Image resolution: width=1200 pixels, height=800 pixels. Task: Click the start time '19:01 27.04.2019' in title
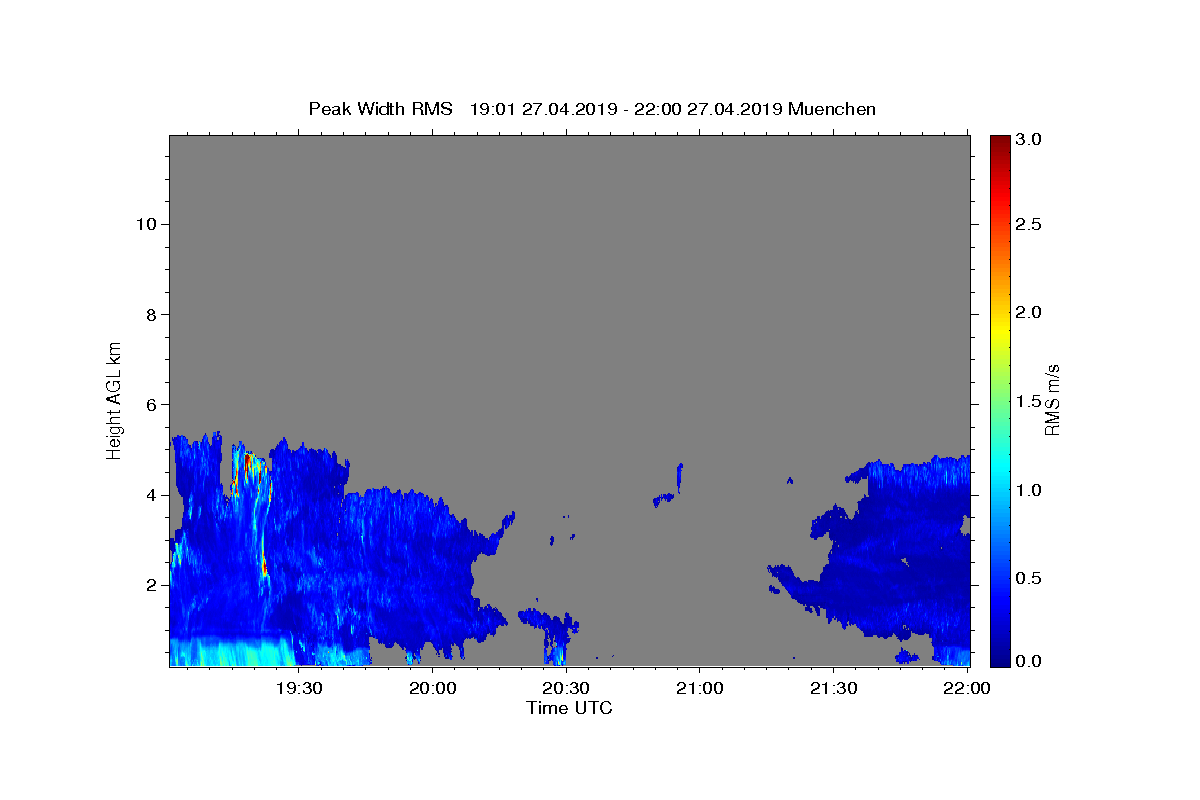[x=540, y=109]
